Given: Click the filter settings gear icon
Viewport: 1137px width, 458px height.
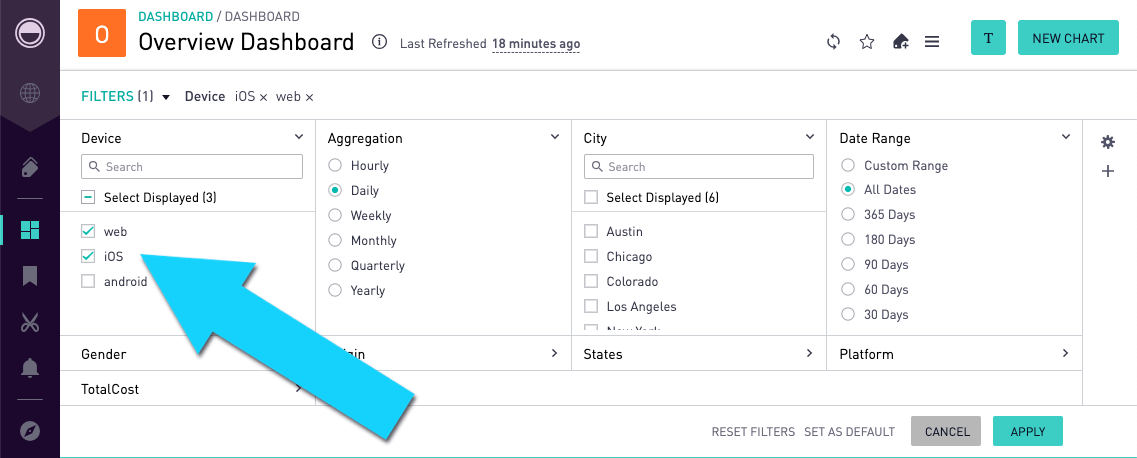Looking at the screenshot, I should pos(1107,142).
